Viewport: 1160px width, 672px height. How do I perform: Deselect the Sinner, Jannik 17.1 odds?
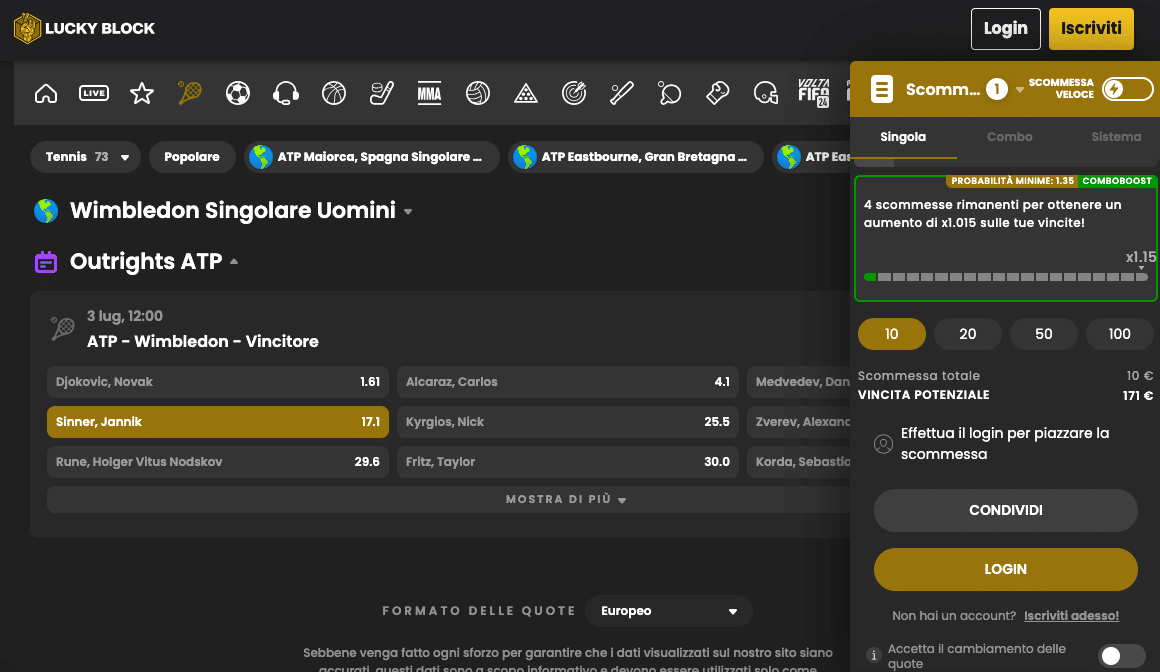[217, 422]
